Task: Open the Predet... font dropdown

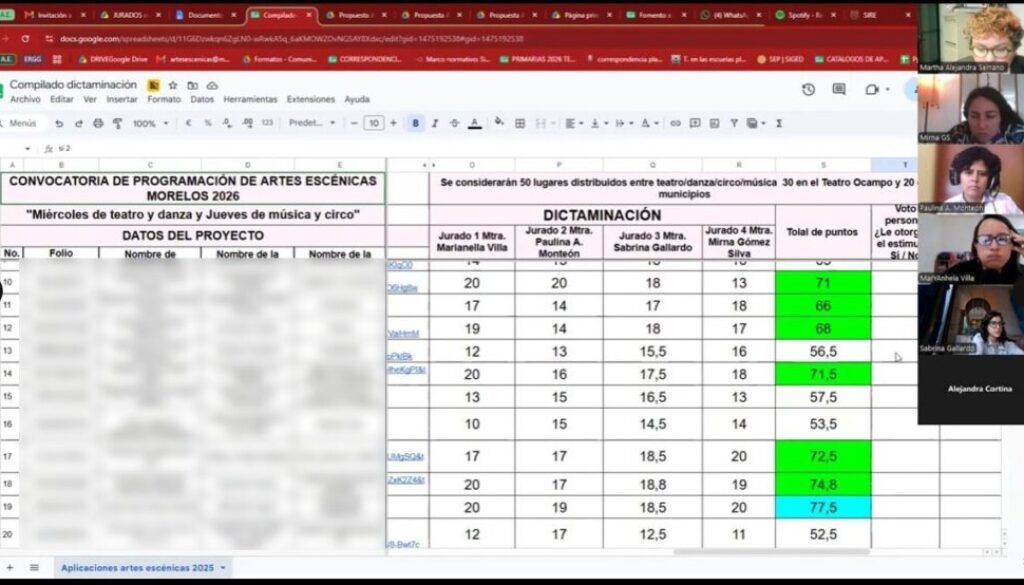Action: [x=312, y=123]
